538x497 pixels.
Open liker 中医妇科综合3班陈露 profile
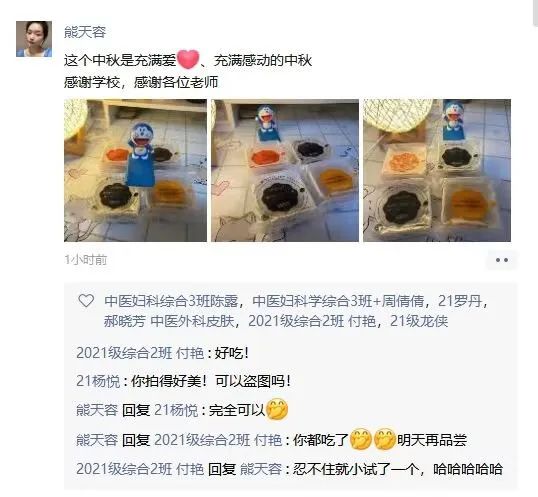(171, 301)
